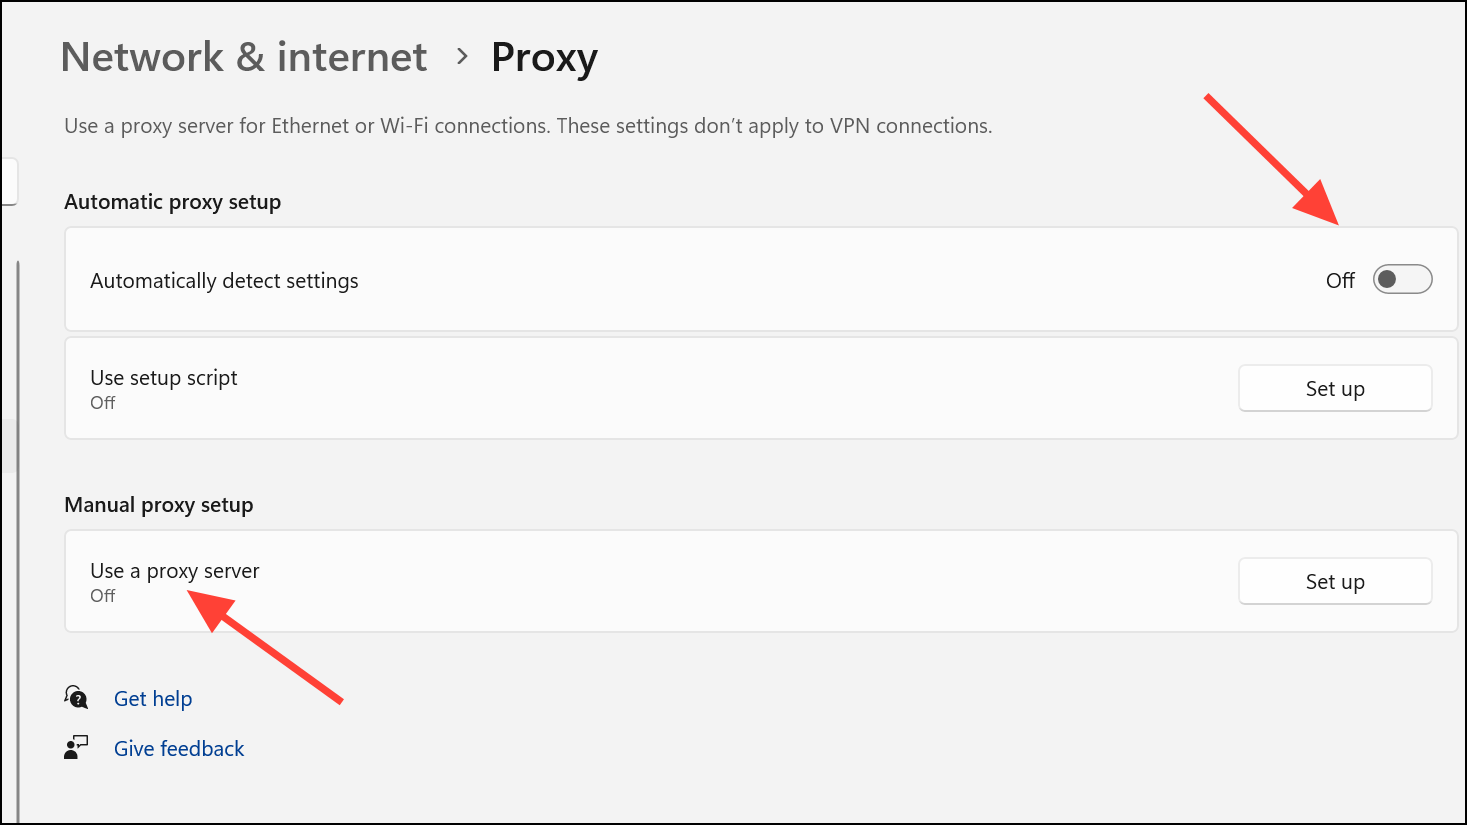The image size is (1467, 825).
Task: Click the Use a proxy server label
Action: [175, 571]
